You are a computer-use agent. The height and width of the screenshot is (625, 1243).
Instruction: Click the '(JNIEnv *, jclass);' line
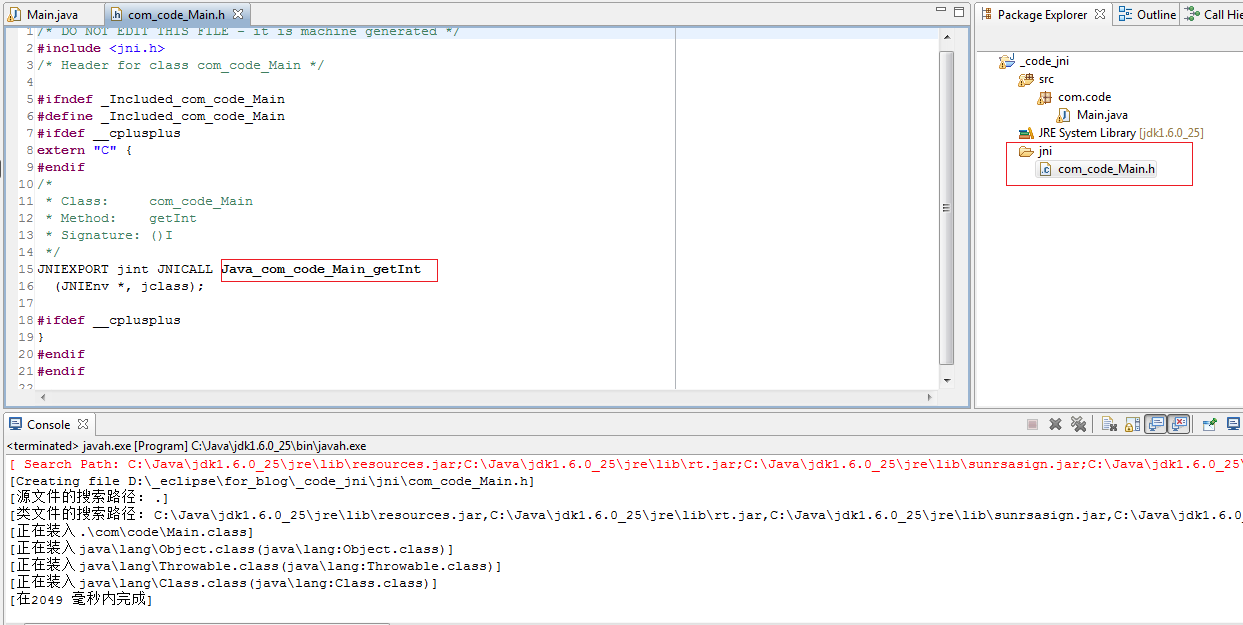(x=129, y=286)
